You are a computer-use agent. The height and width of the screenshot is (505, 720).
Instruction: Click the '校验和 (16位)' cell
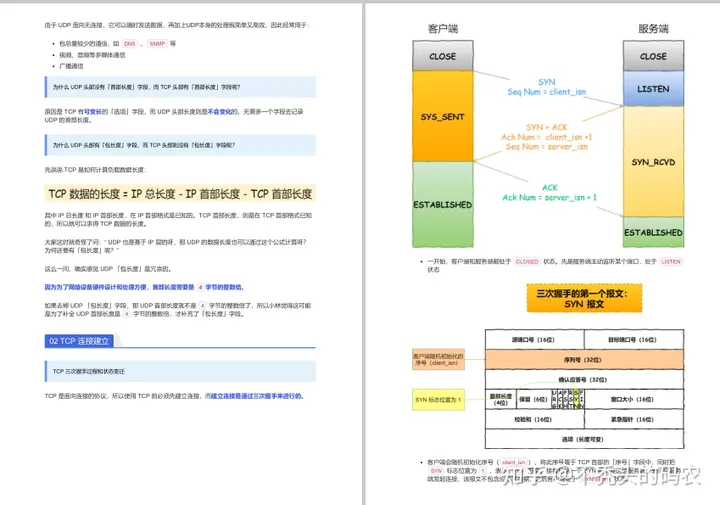pos(534,419)
